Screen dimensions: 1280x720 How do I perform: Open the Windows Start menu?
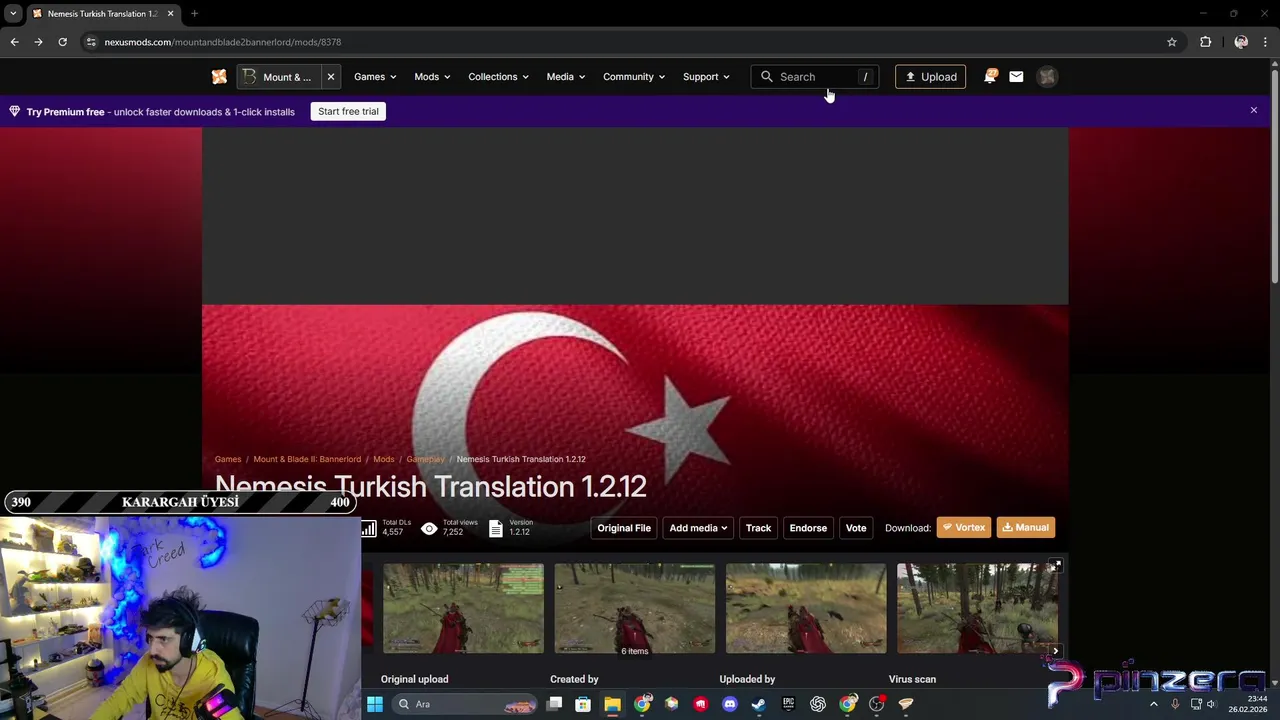tap(374, 704)
